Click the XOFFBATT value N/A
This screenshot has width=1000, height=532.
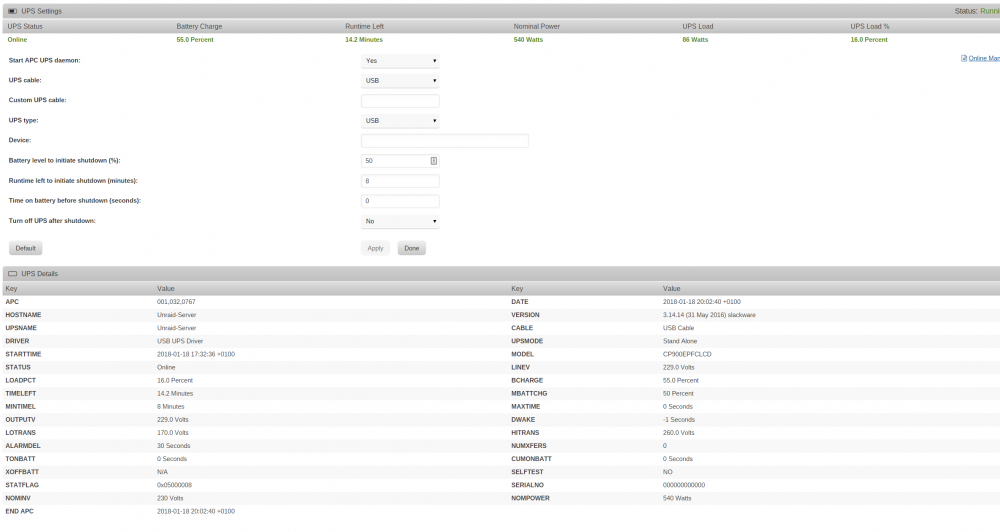(162, 472)
